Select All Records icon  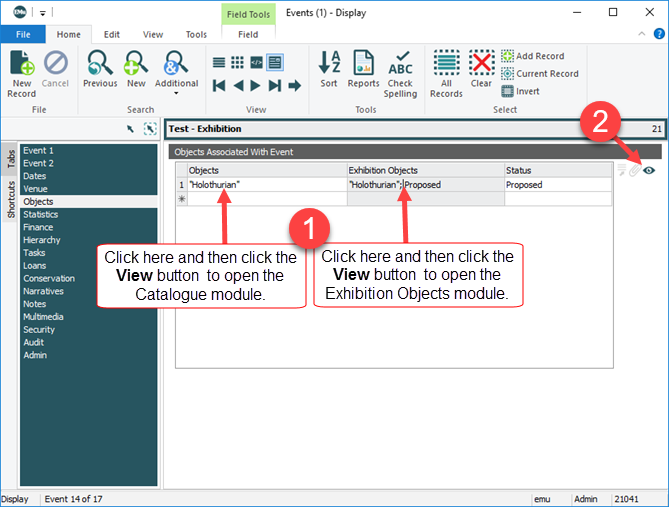click(x=446, y=74)
